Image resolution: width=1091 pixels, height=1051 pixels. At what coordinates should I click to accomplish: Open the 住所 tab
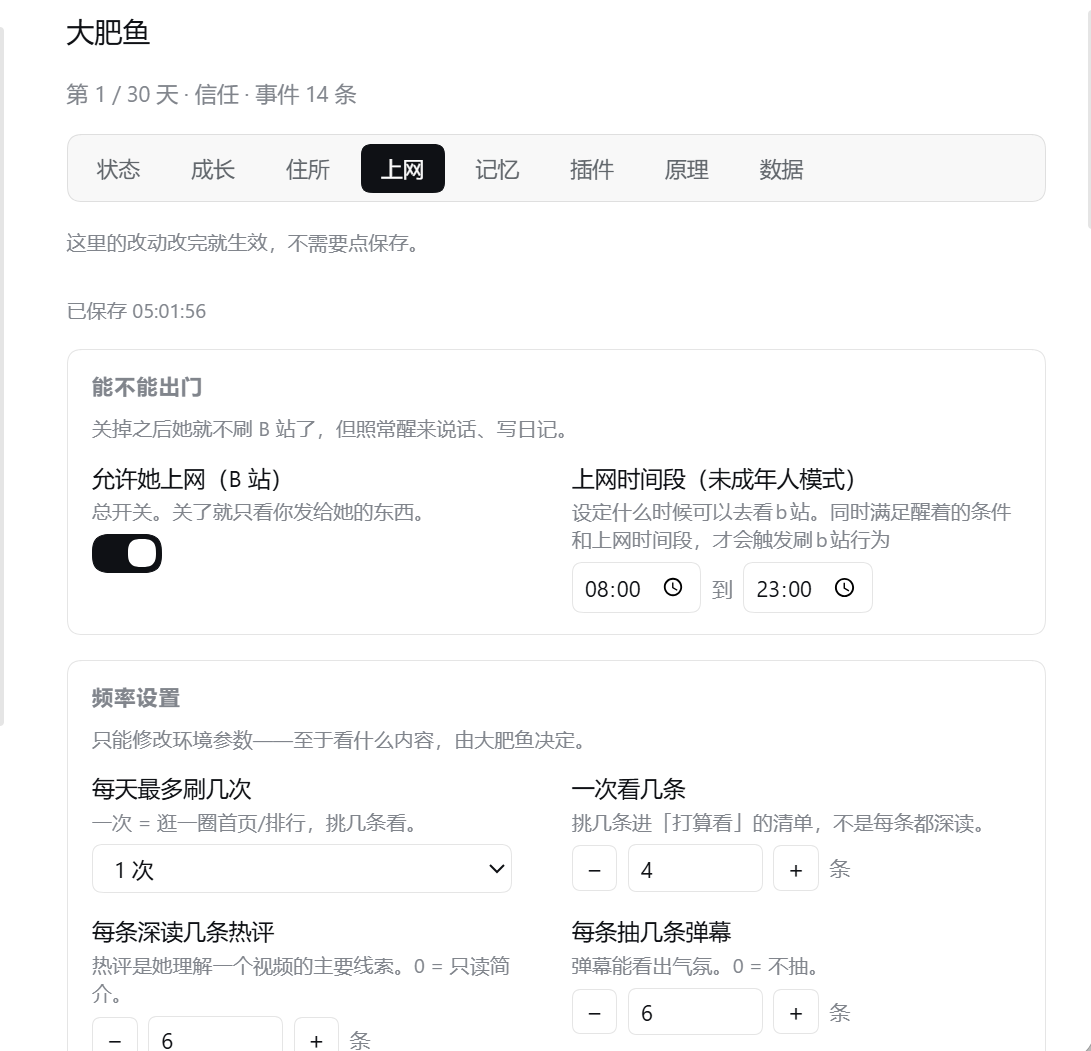308,169
